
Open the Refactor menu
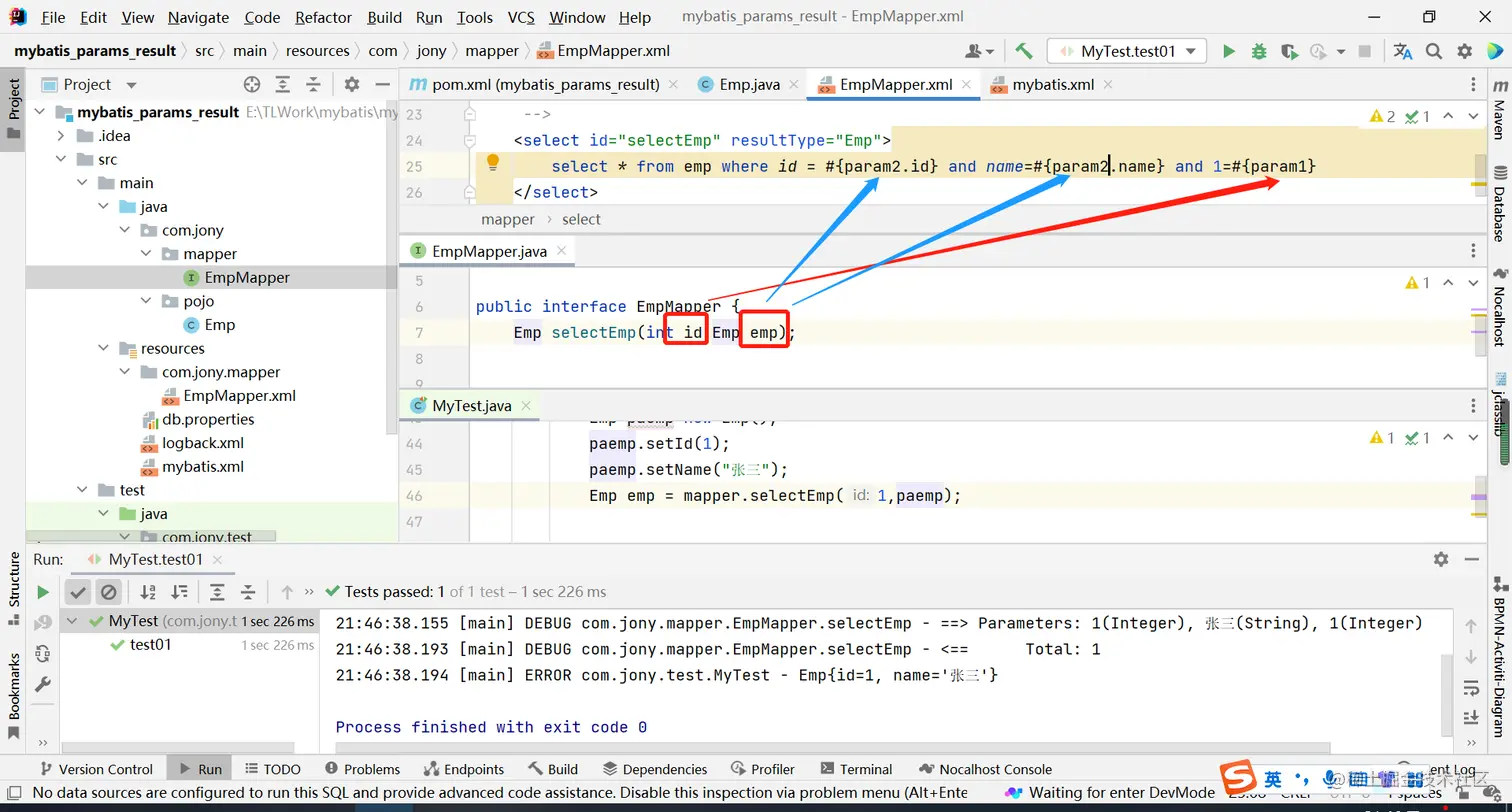pos(324,17)
